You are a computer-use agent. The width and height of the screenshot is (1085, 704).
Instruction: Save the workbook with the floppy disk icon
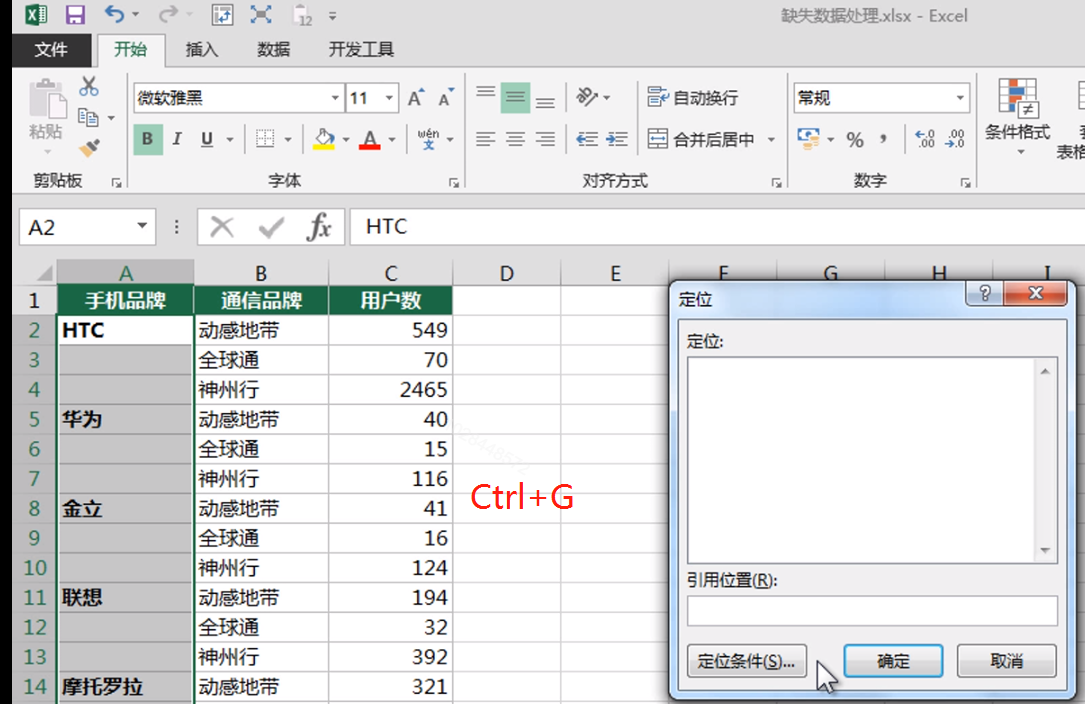tap(75, 15)
